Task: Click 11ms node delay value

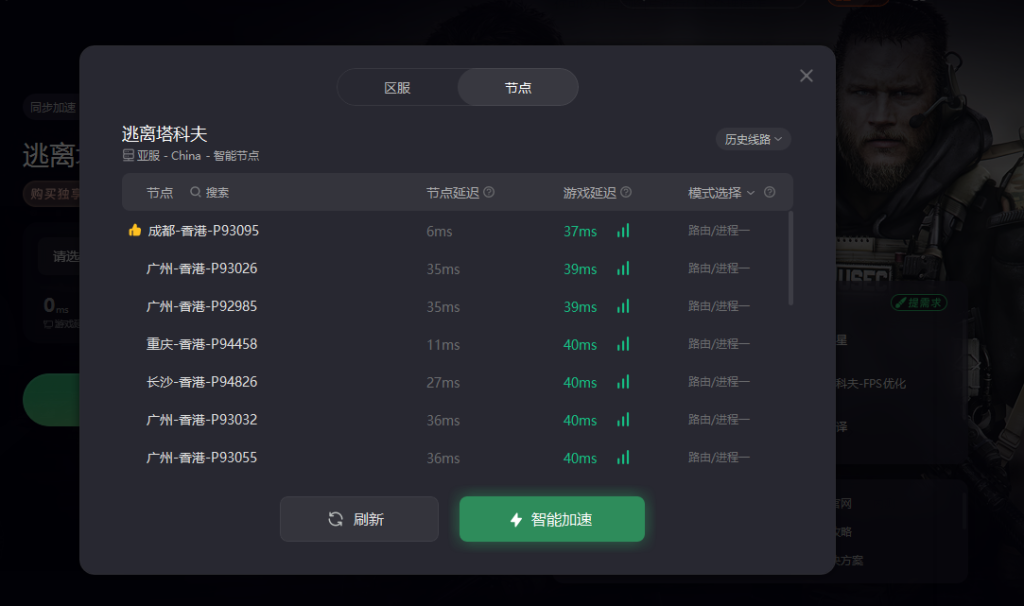Action: [x=443, y=345]
